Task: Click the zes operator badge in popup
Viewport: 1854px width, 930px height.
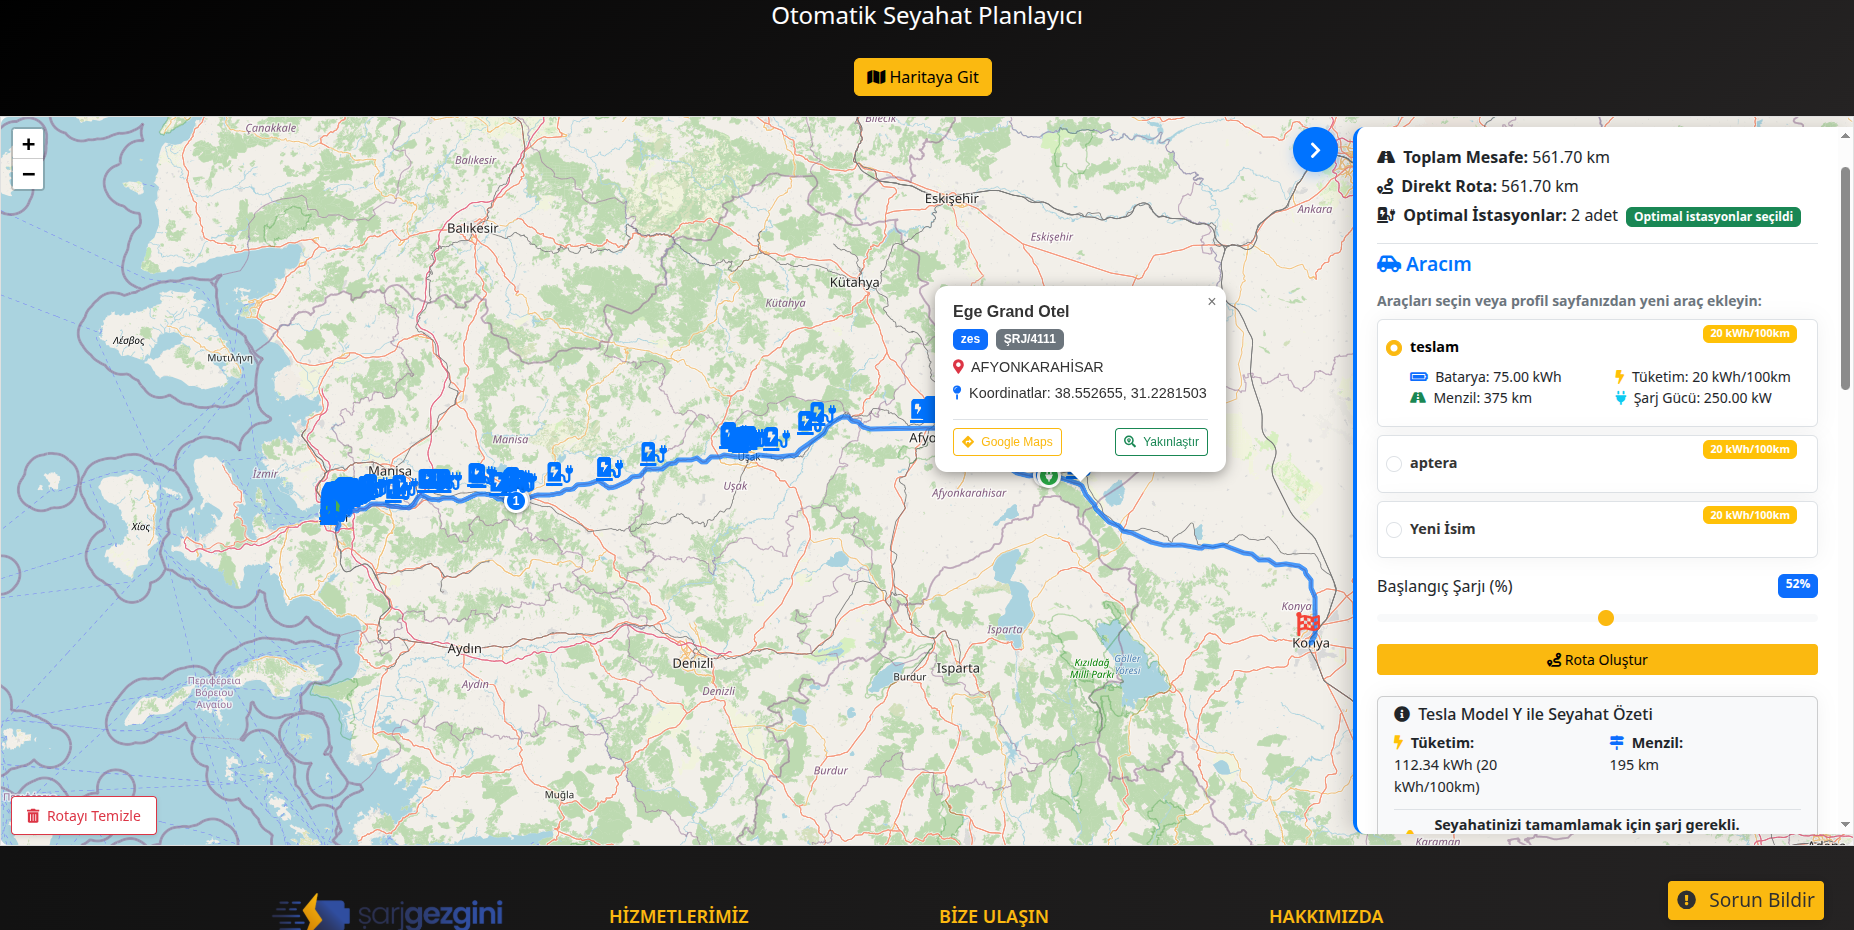Action: coord(970,339)
